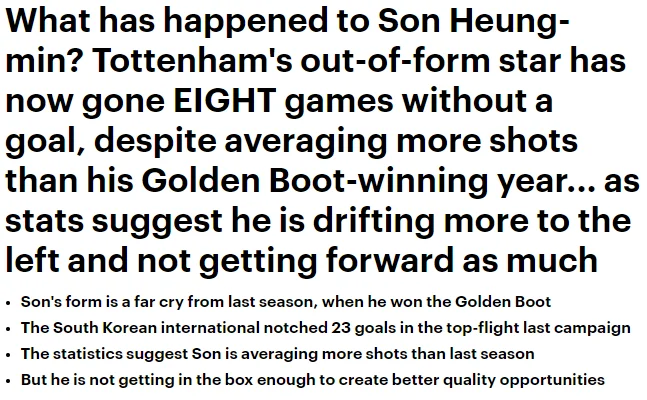Viewport: 647px width, 400px height.
Task: Click the bullet dot before 'The South Korean'
Action: [8, 329]
